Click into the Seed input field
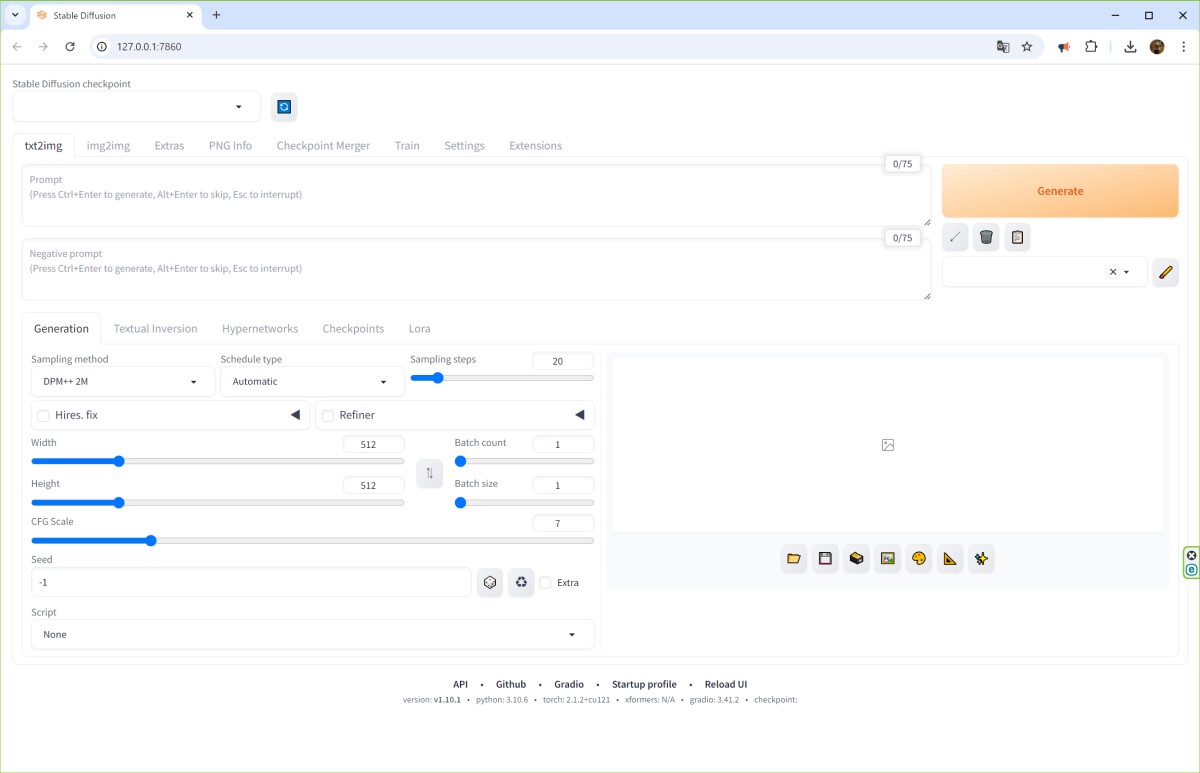 [251, 582]
